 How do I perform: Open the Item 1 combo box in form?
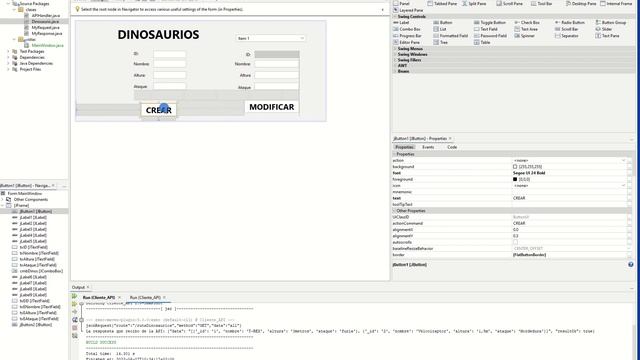coord(271,38)
